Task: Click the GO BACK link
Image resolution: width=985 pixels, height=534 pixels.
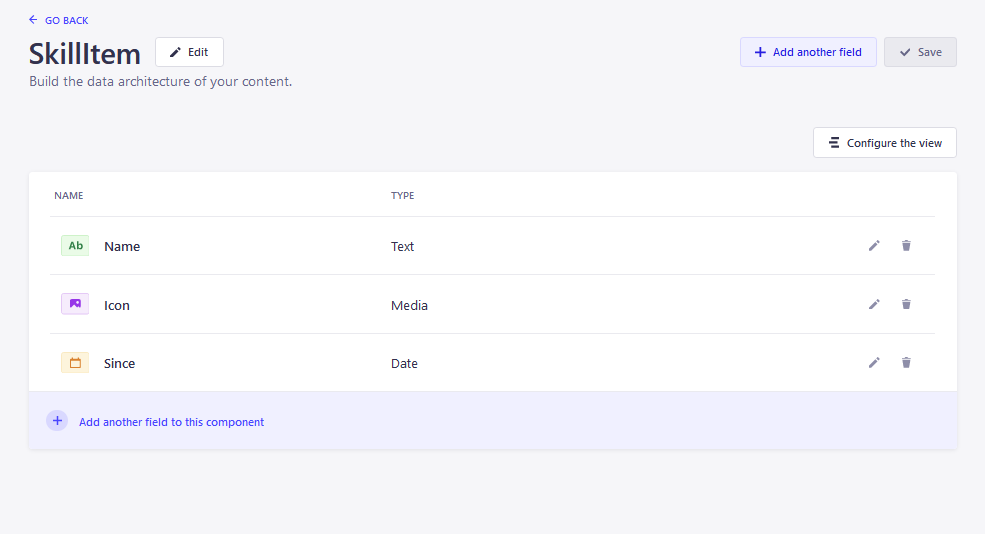Action: click(x=58, y=20)
